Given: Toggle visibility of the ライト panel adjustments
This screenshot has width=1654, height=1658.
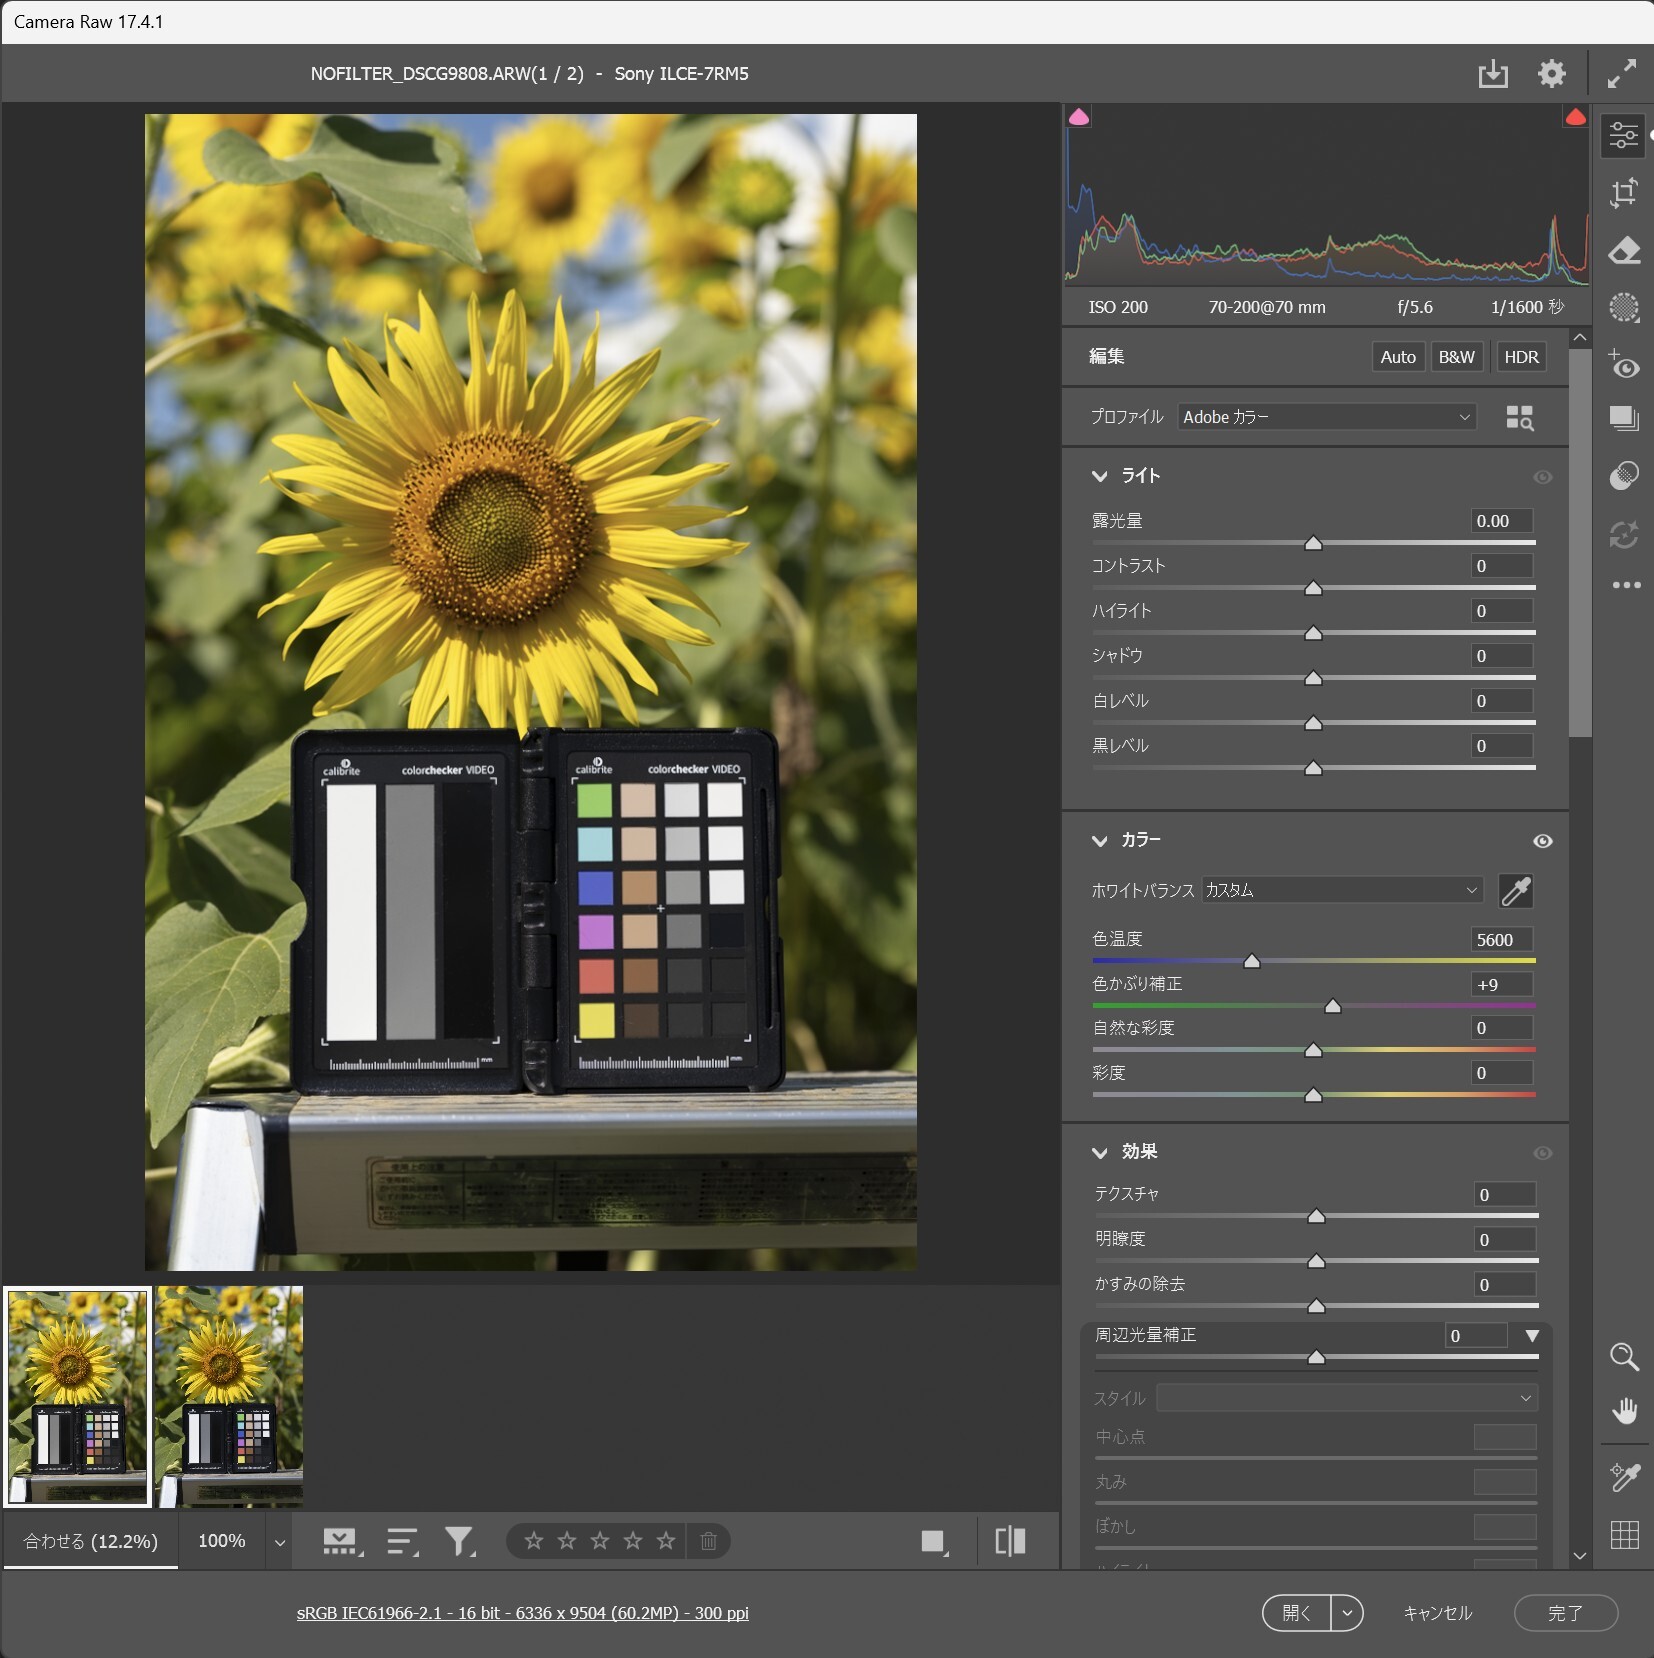Looking at the screenshot, I should pos(1543,477).
